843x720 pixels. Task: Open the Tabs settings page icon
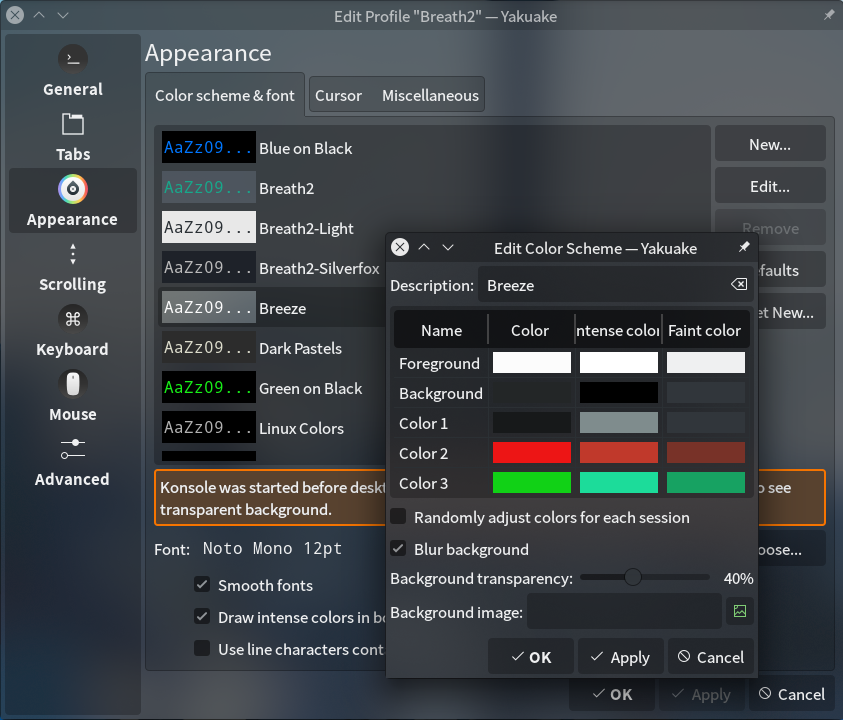click(73, 124)
